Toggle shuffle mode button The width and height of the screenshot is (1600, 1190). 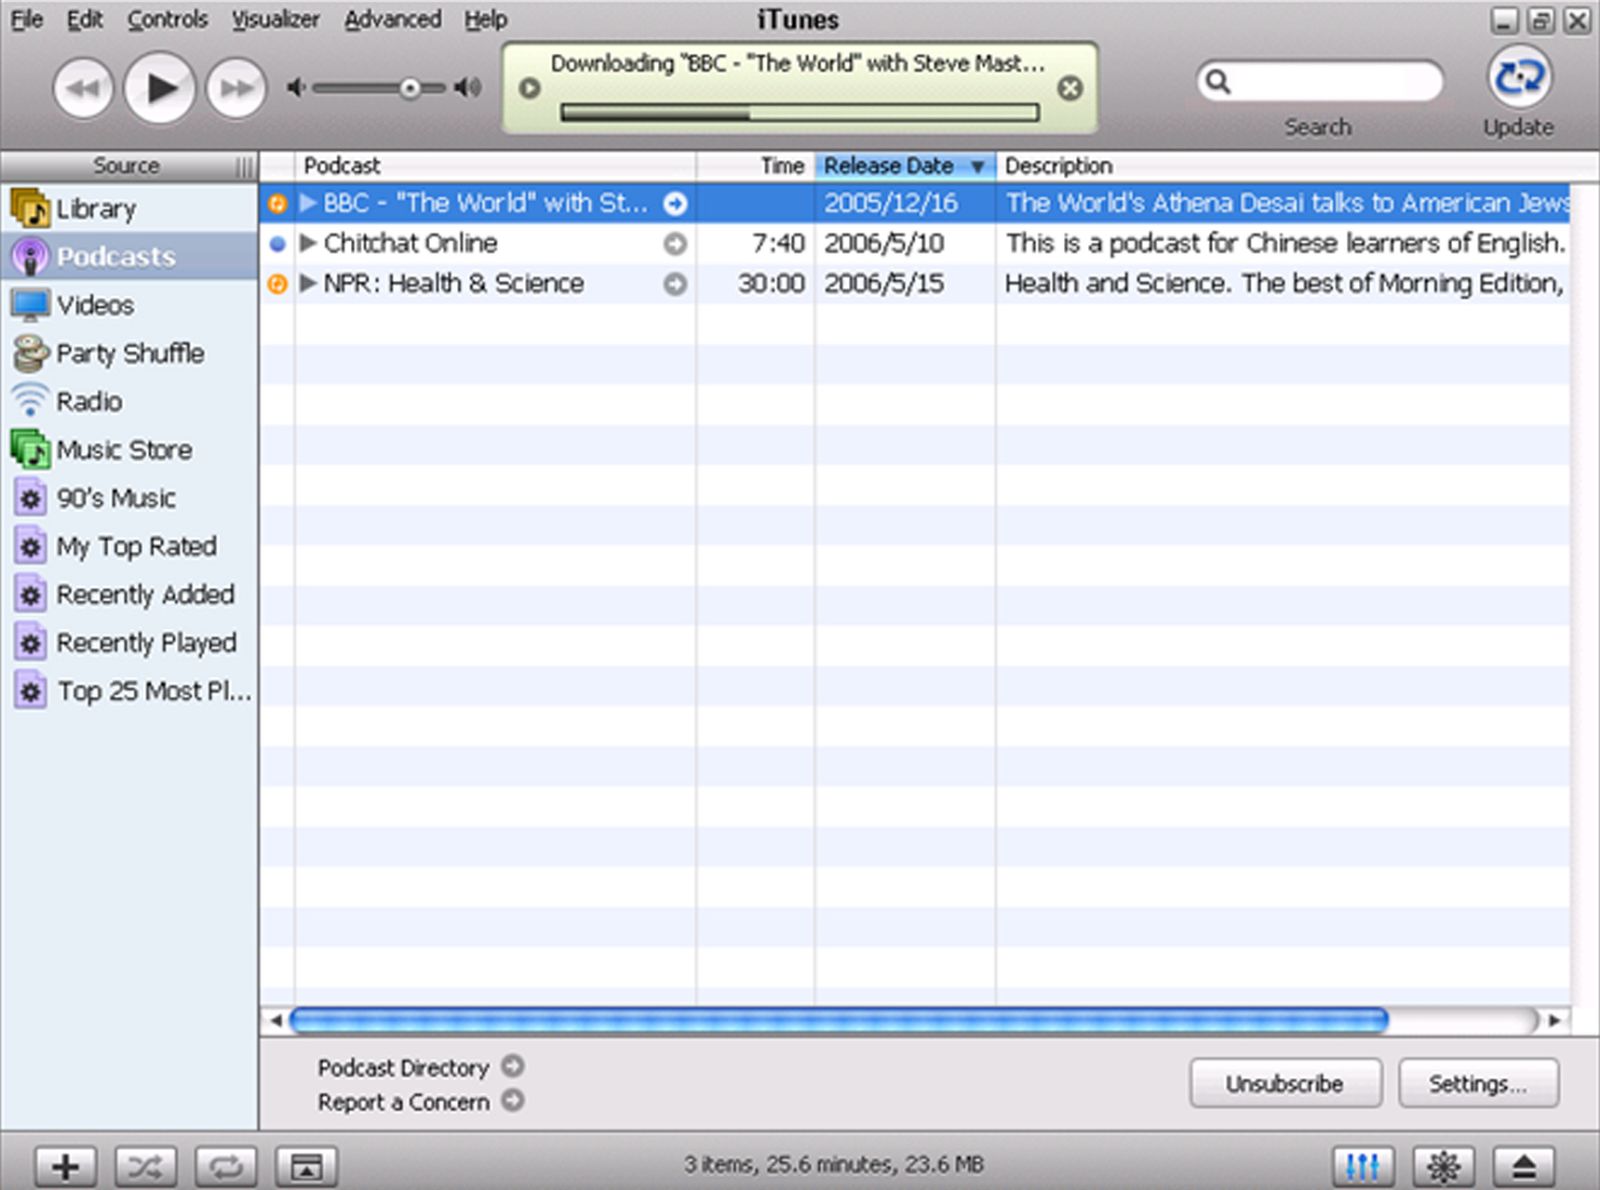click(146, 1166)
